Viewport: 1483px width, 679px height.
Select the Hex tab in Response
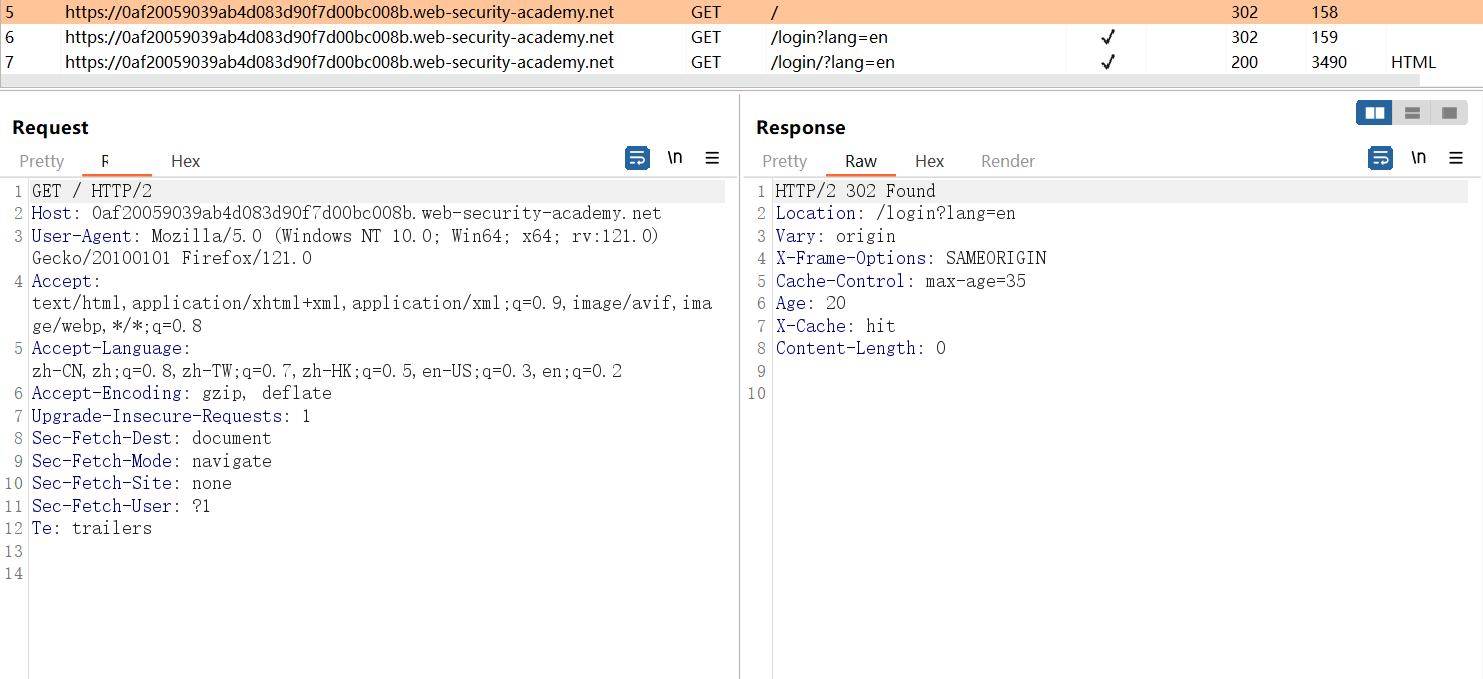pyautogui.click(x=929, y=161)
